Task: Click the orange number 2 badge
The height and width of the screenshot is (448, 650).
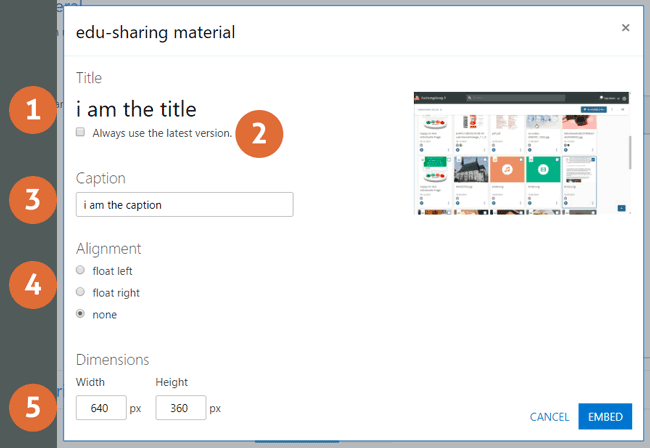Action: click(x=259, y=134)
